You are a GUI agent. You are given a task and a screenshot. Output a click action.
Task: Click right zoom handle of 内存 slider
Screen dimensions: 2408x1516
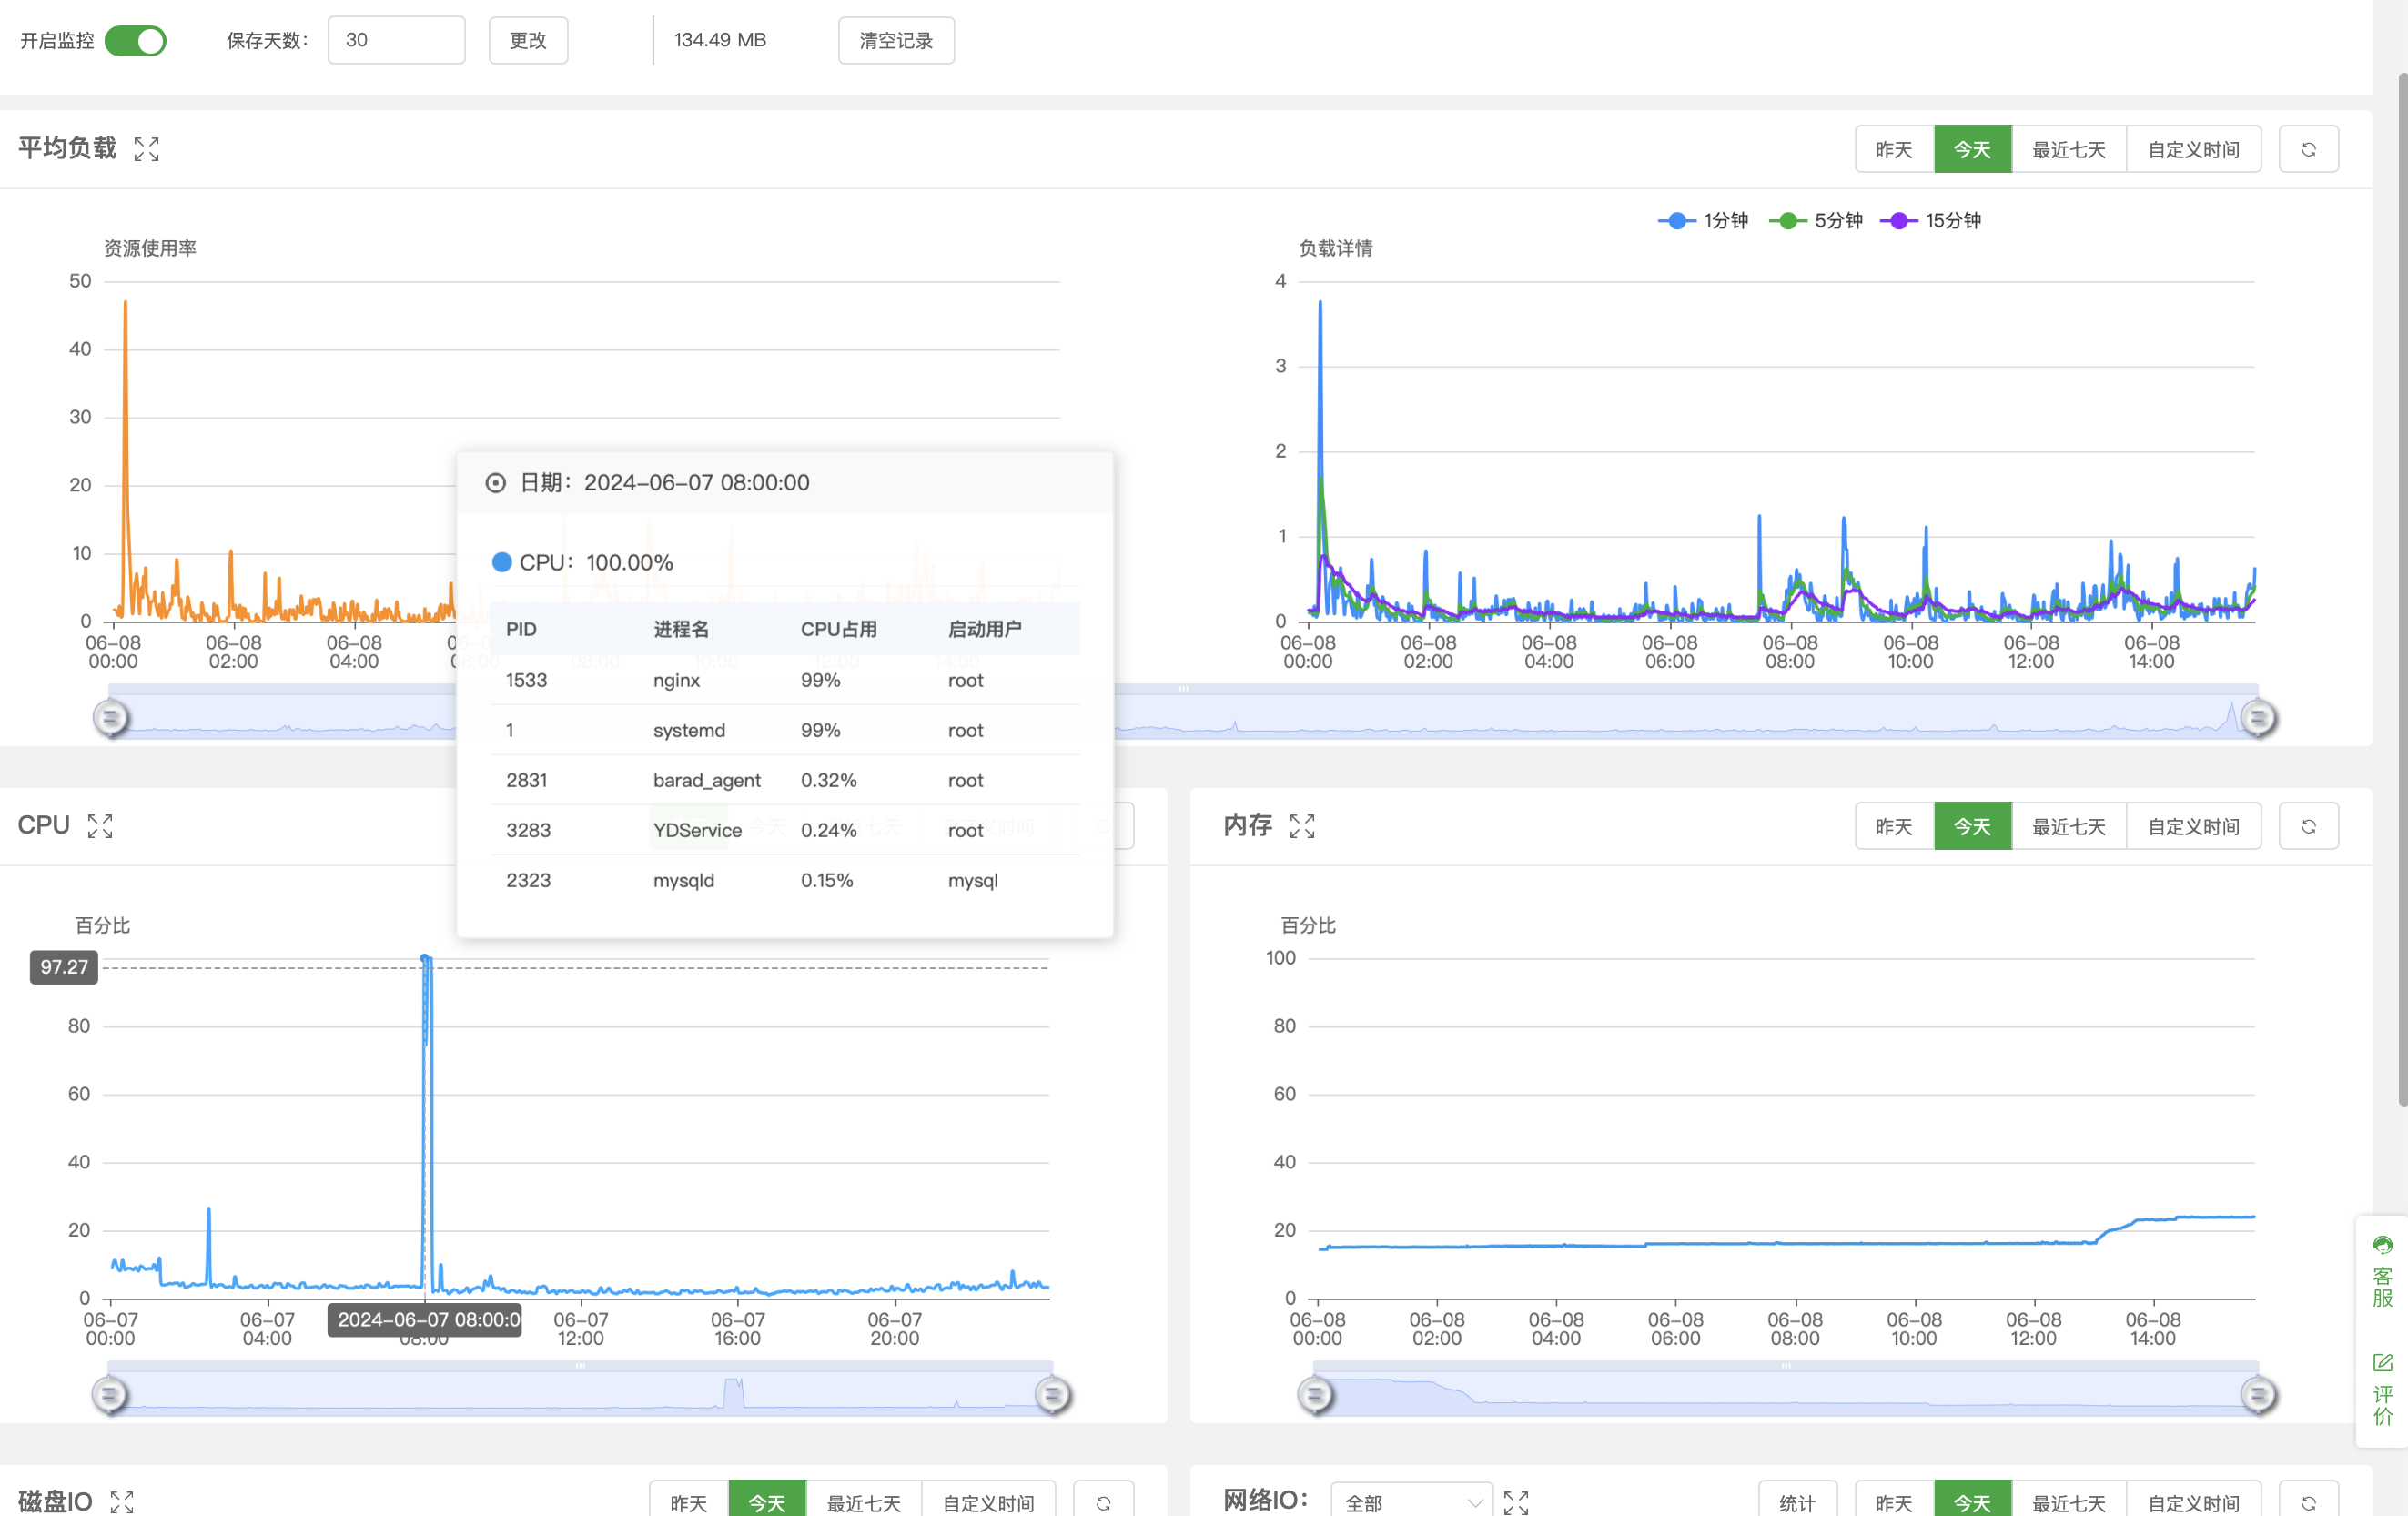2257,1394
